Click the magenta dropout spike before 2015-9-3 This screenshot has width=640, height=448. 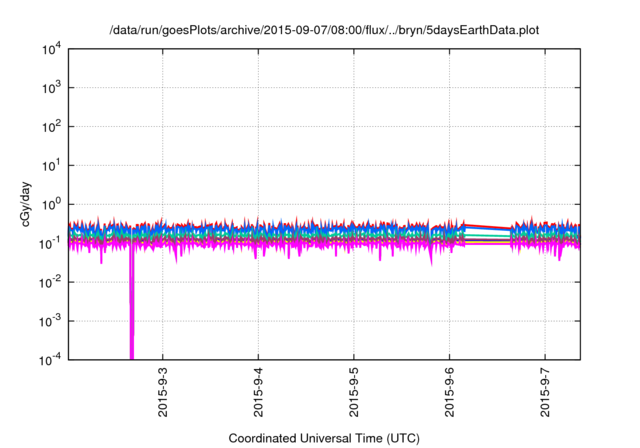pyautogui.click(x=132, y=302)
